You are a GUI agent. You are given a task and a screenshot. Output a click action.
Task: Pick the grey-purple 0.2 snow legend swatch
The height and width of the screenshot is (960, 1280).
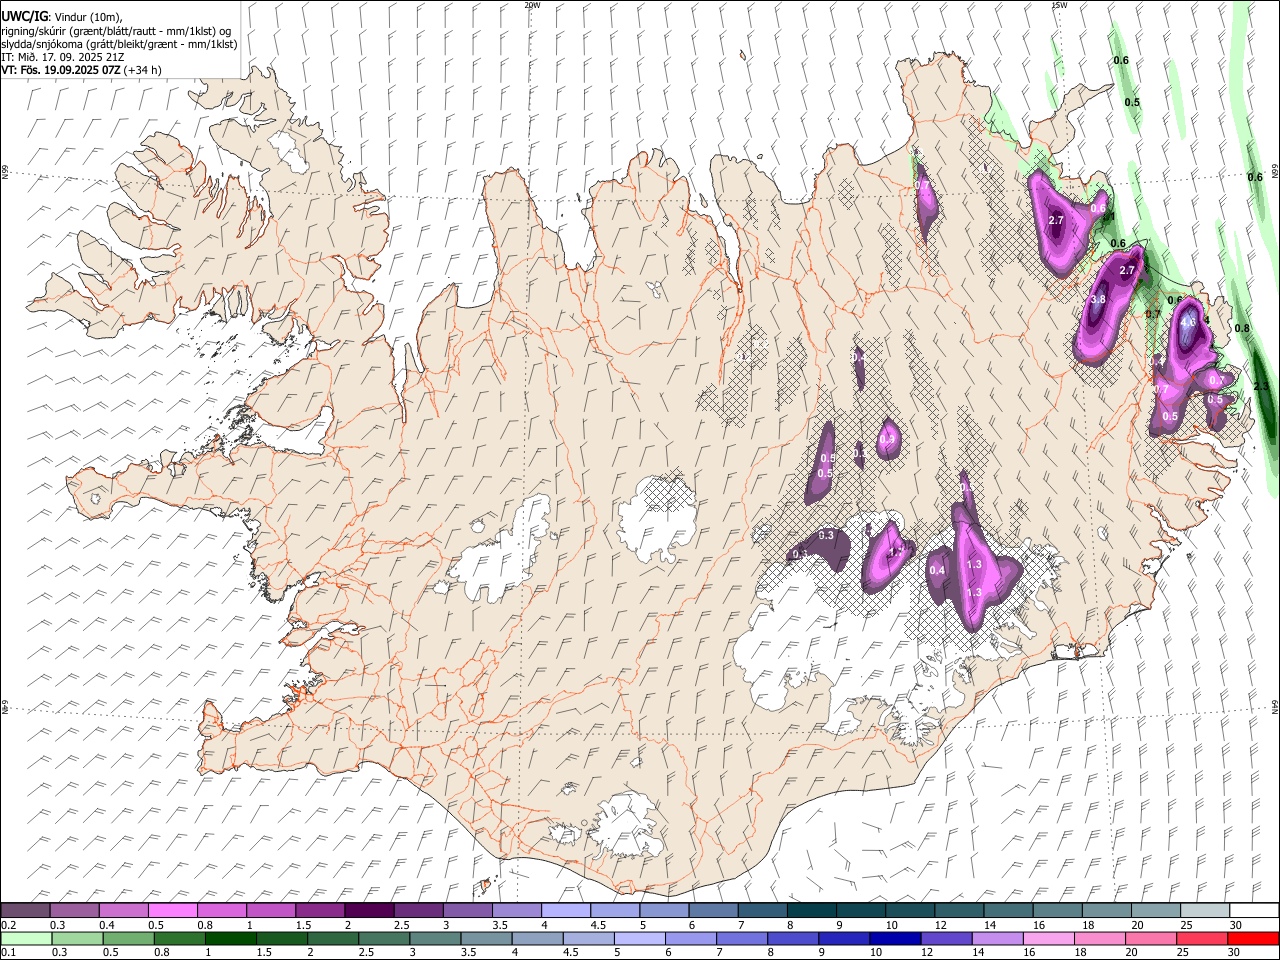(x=25, y=911)
